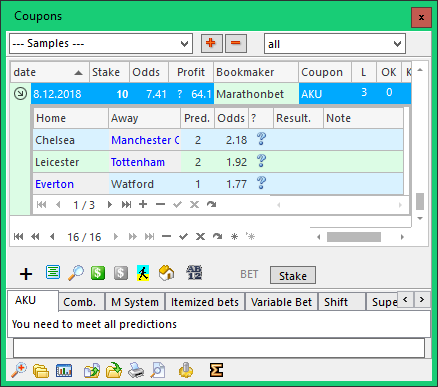The height and width of the screenshot is (387, 438).
Task: Click the AB12 icon
Action: click(194, 273)
